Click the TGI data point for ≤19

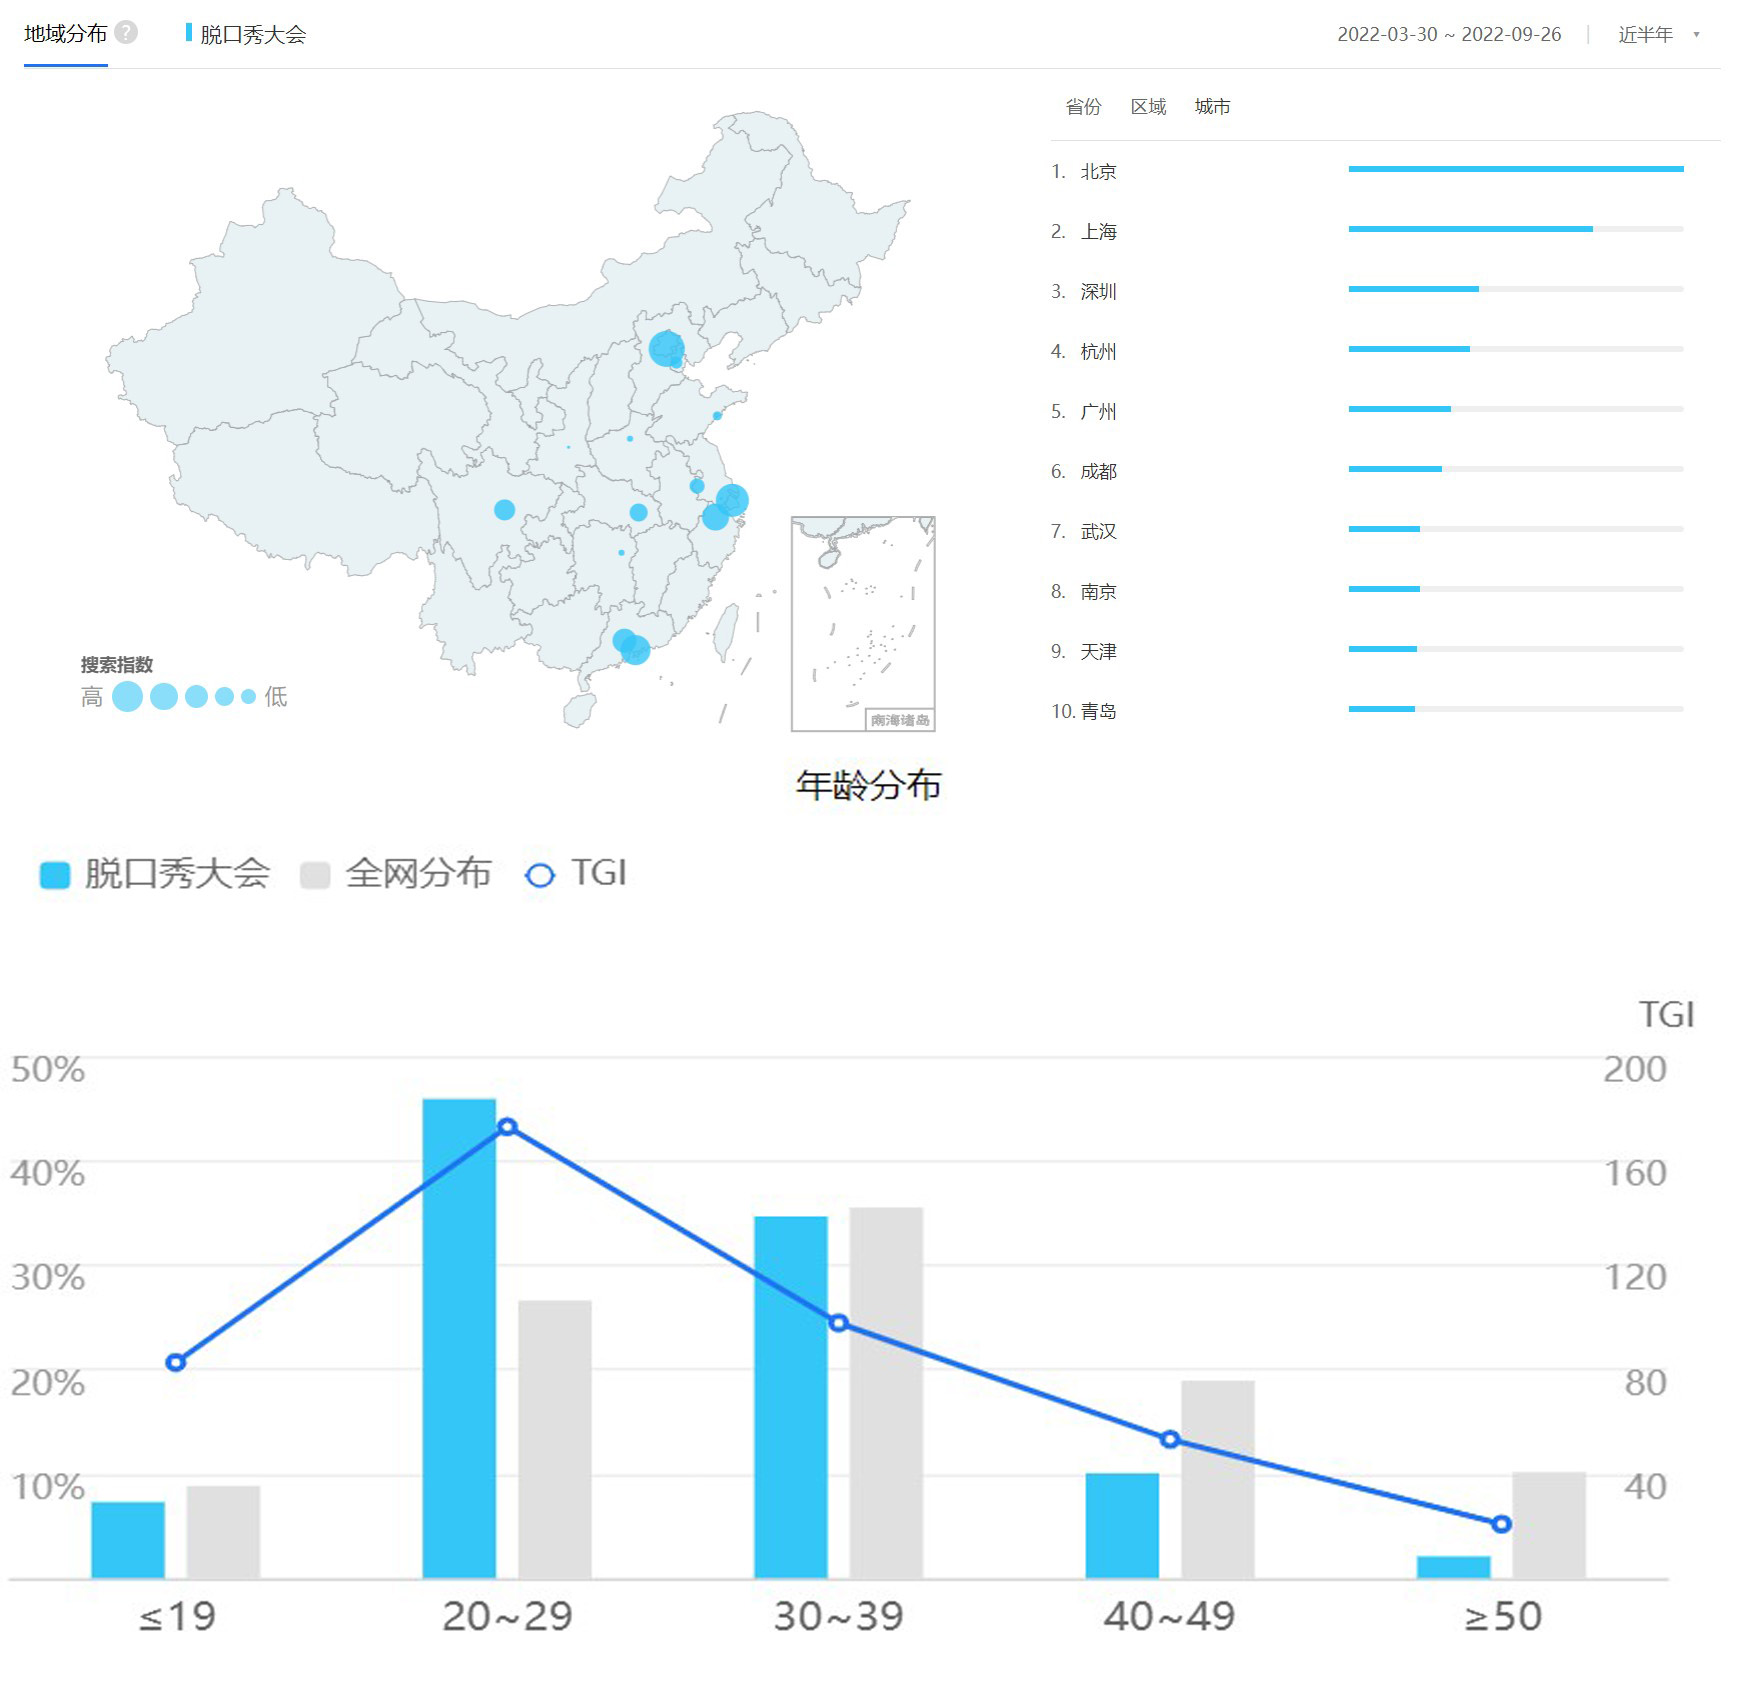[176, 1362]
